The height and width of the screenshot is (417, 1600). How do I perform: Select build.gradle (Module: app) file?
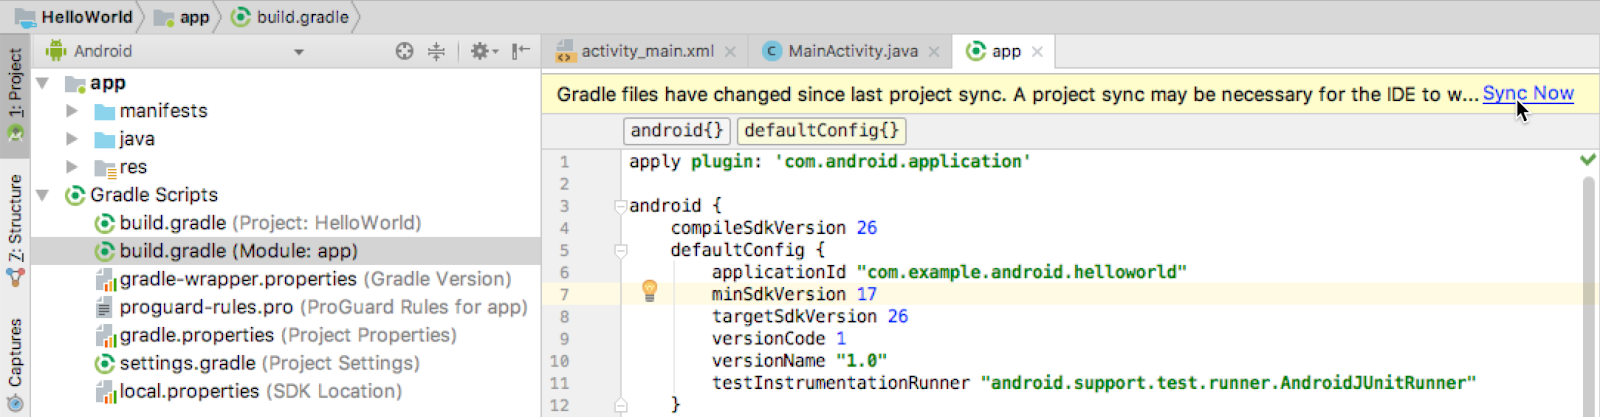point(286,251)
